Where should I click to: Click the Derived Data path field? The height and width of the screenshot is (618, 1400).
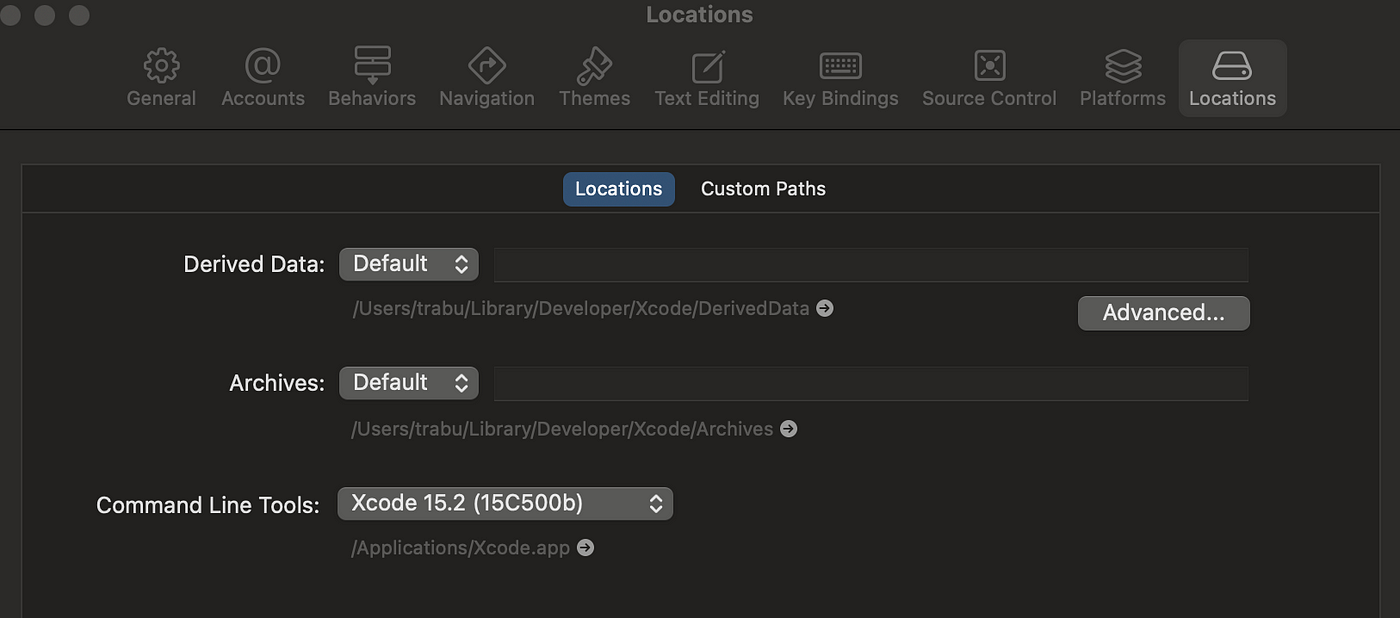click(871, 265)
